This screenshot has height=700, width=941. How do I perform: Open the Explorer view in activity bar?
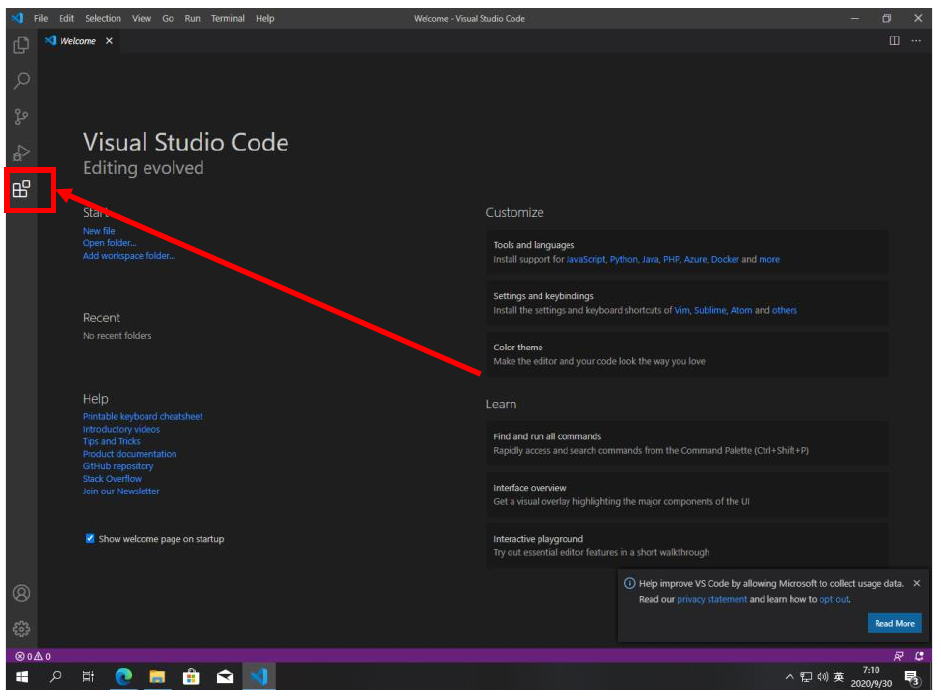(x=21, y=45)
